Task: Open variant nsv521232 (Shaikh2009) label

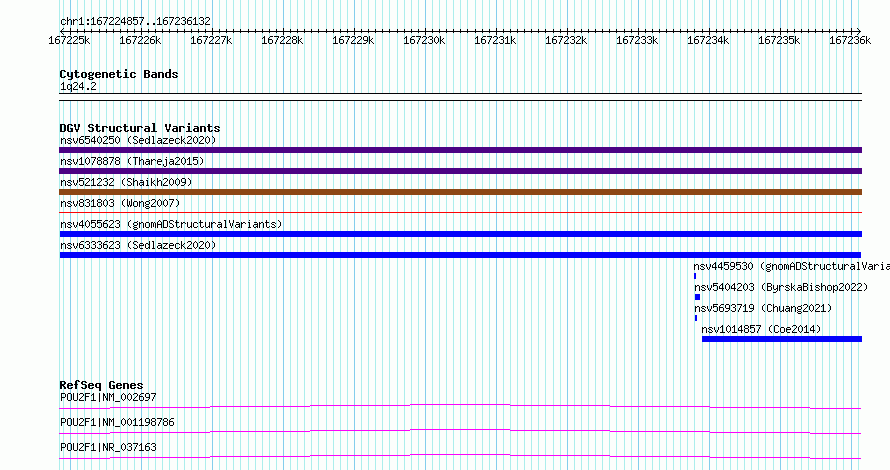Action: [x=126, y=182]
